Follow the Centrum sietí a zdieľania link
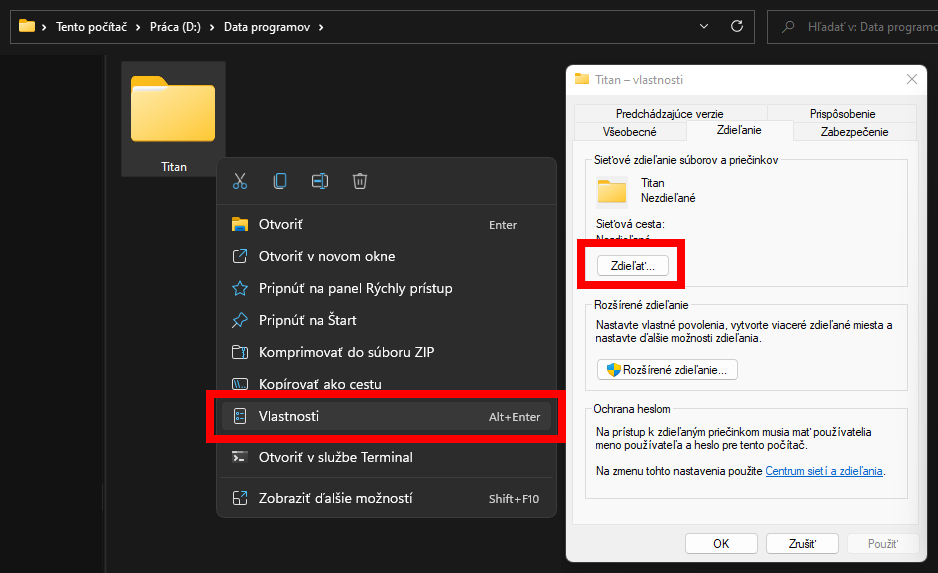938x573 pixels. 824,470
